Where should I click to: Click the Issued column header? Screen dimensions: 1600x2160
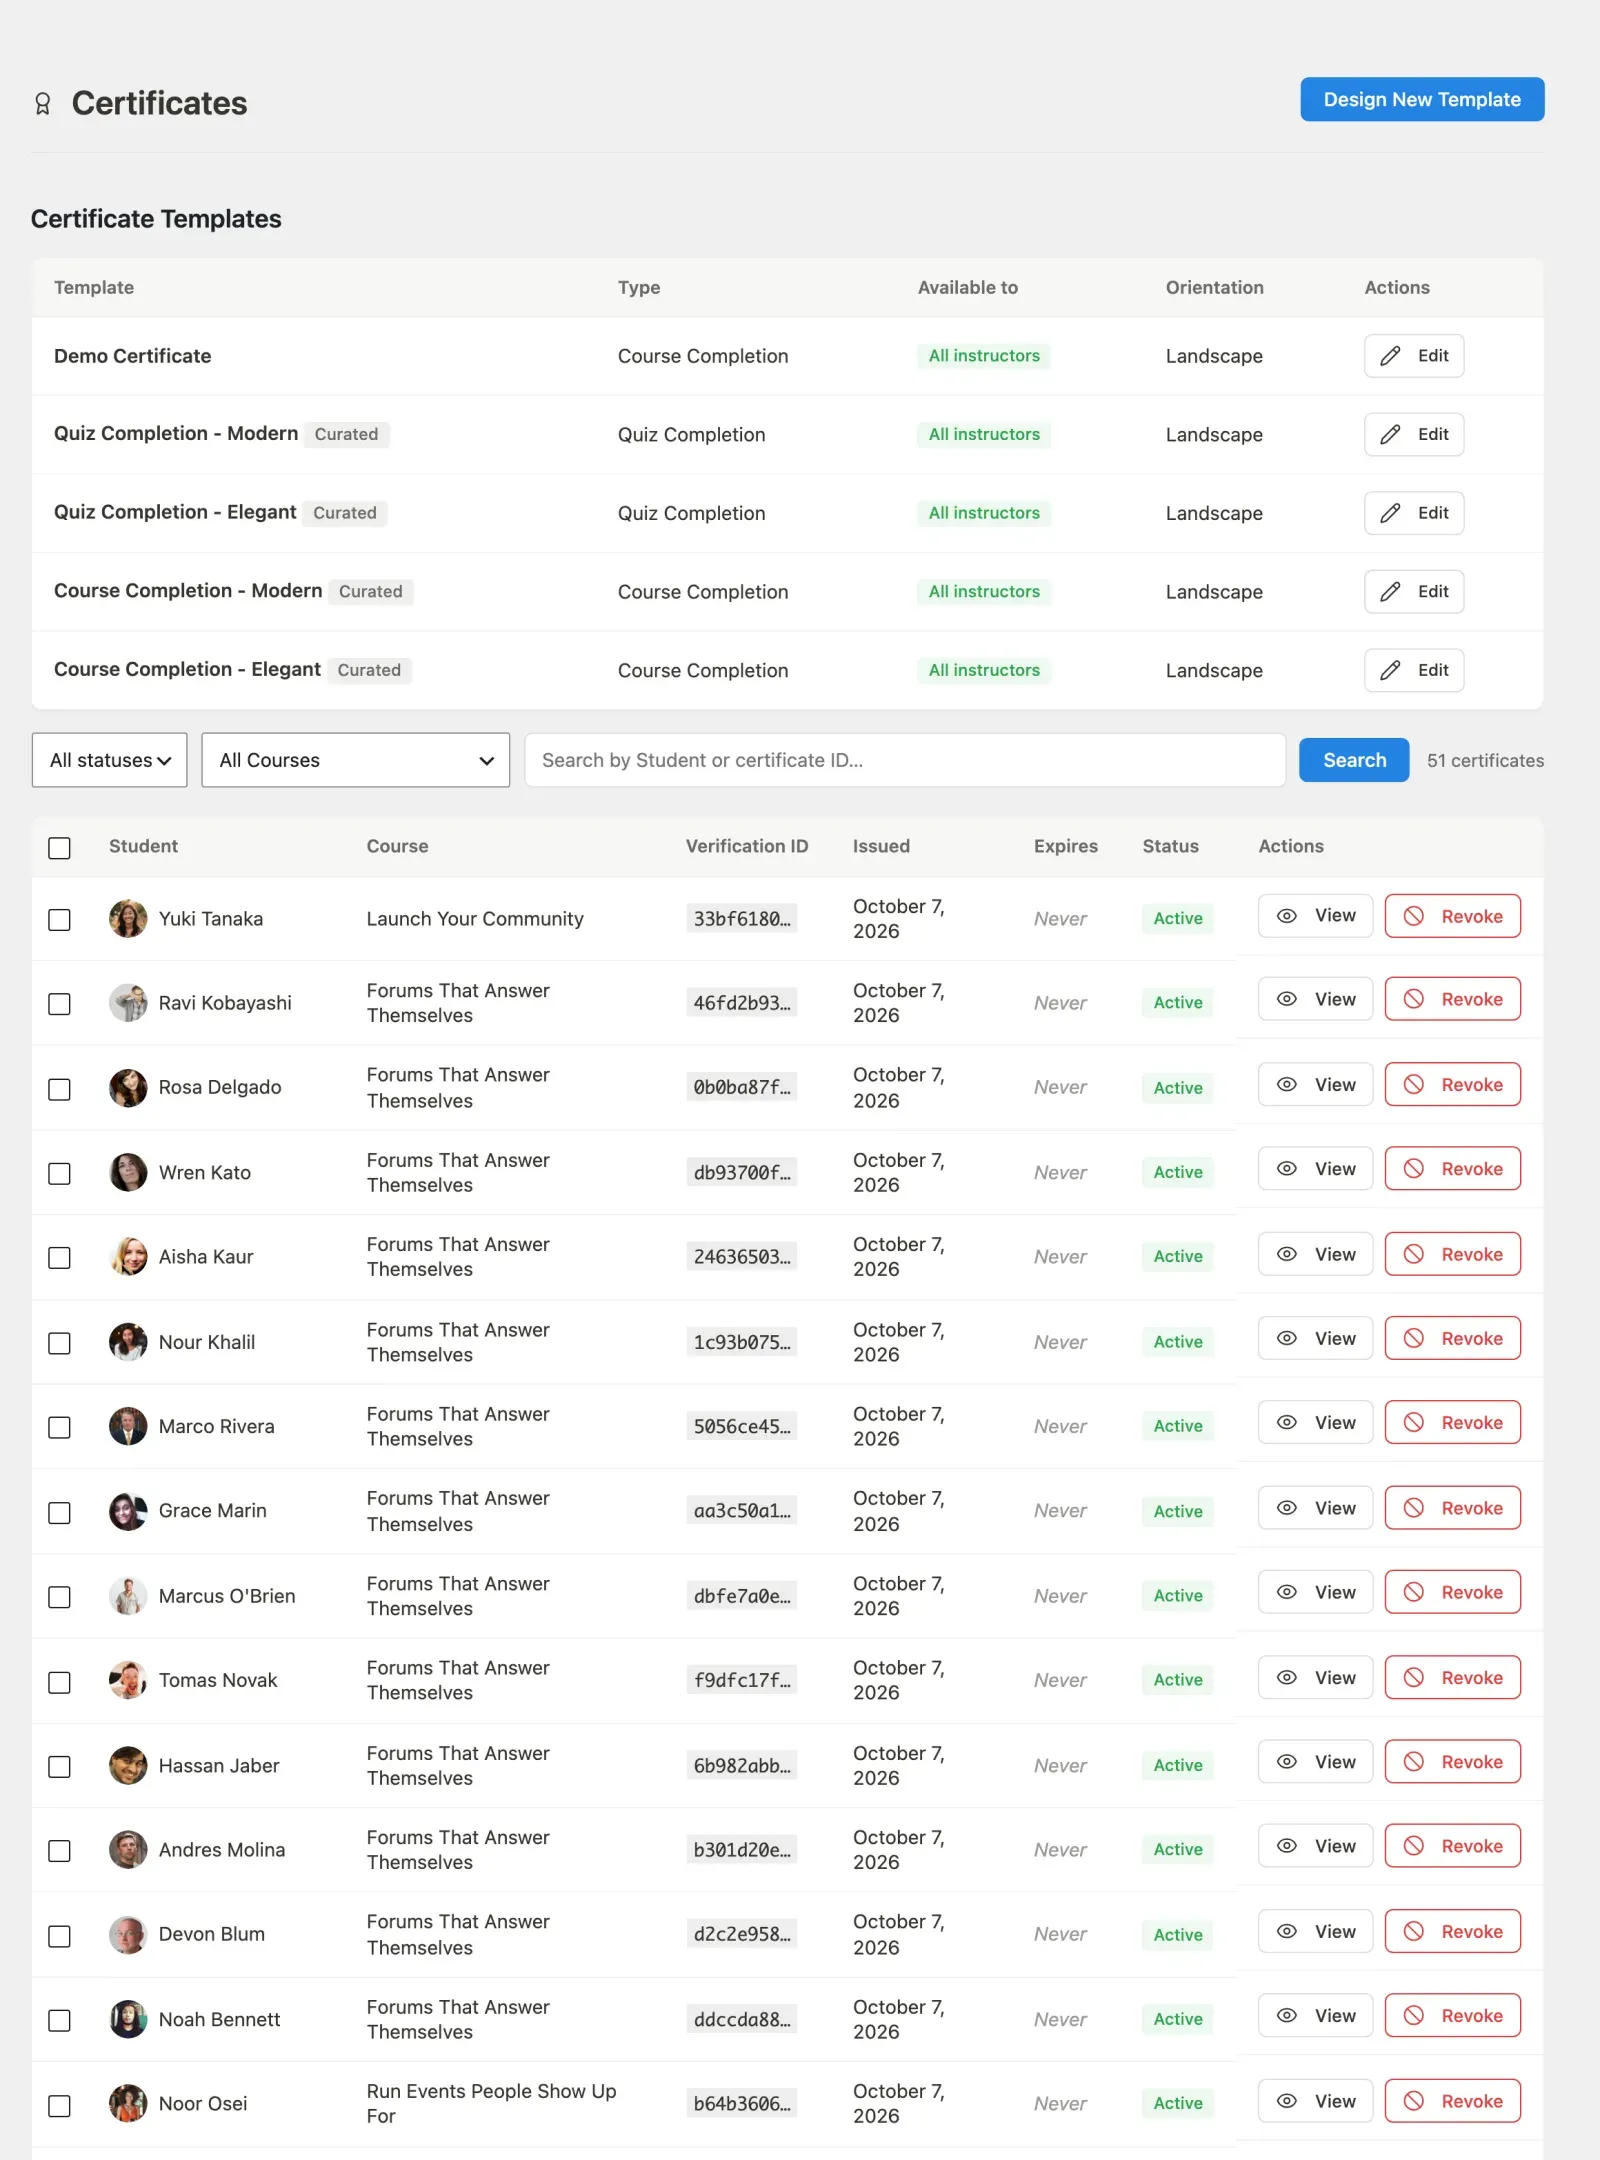[x=881, y=846]
